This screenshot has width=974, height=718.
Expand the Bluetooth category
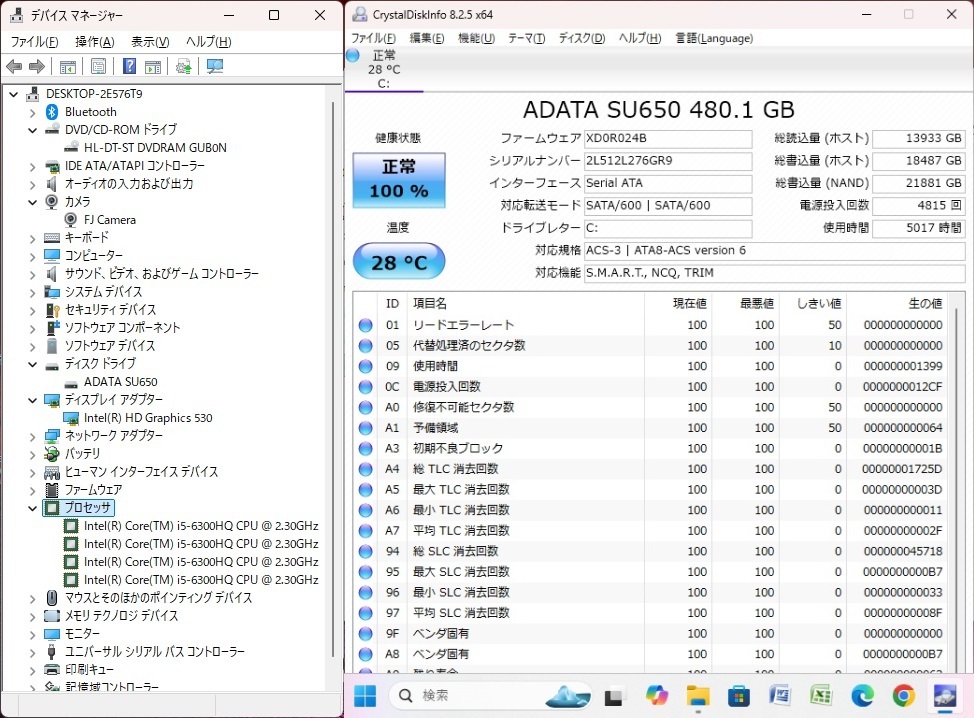click(x=33, y=112)
